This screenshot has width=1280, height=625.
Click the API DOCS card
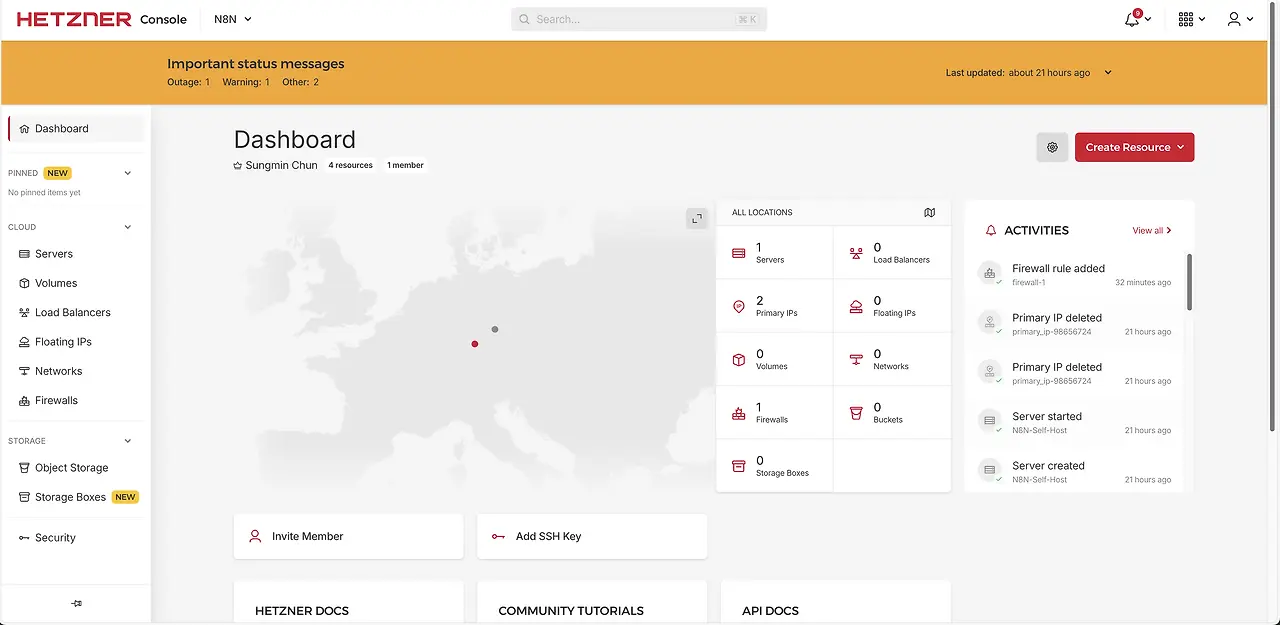(836, 603)
